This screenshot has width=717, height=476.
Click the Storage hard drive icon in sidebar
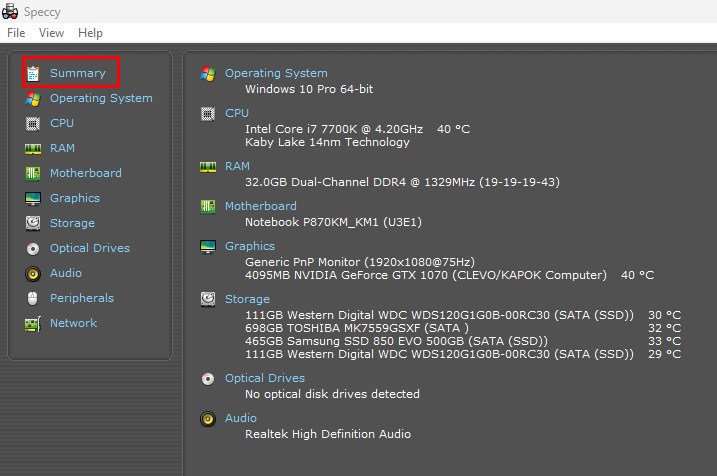point(33,223)
